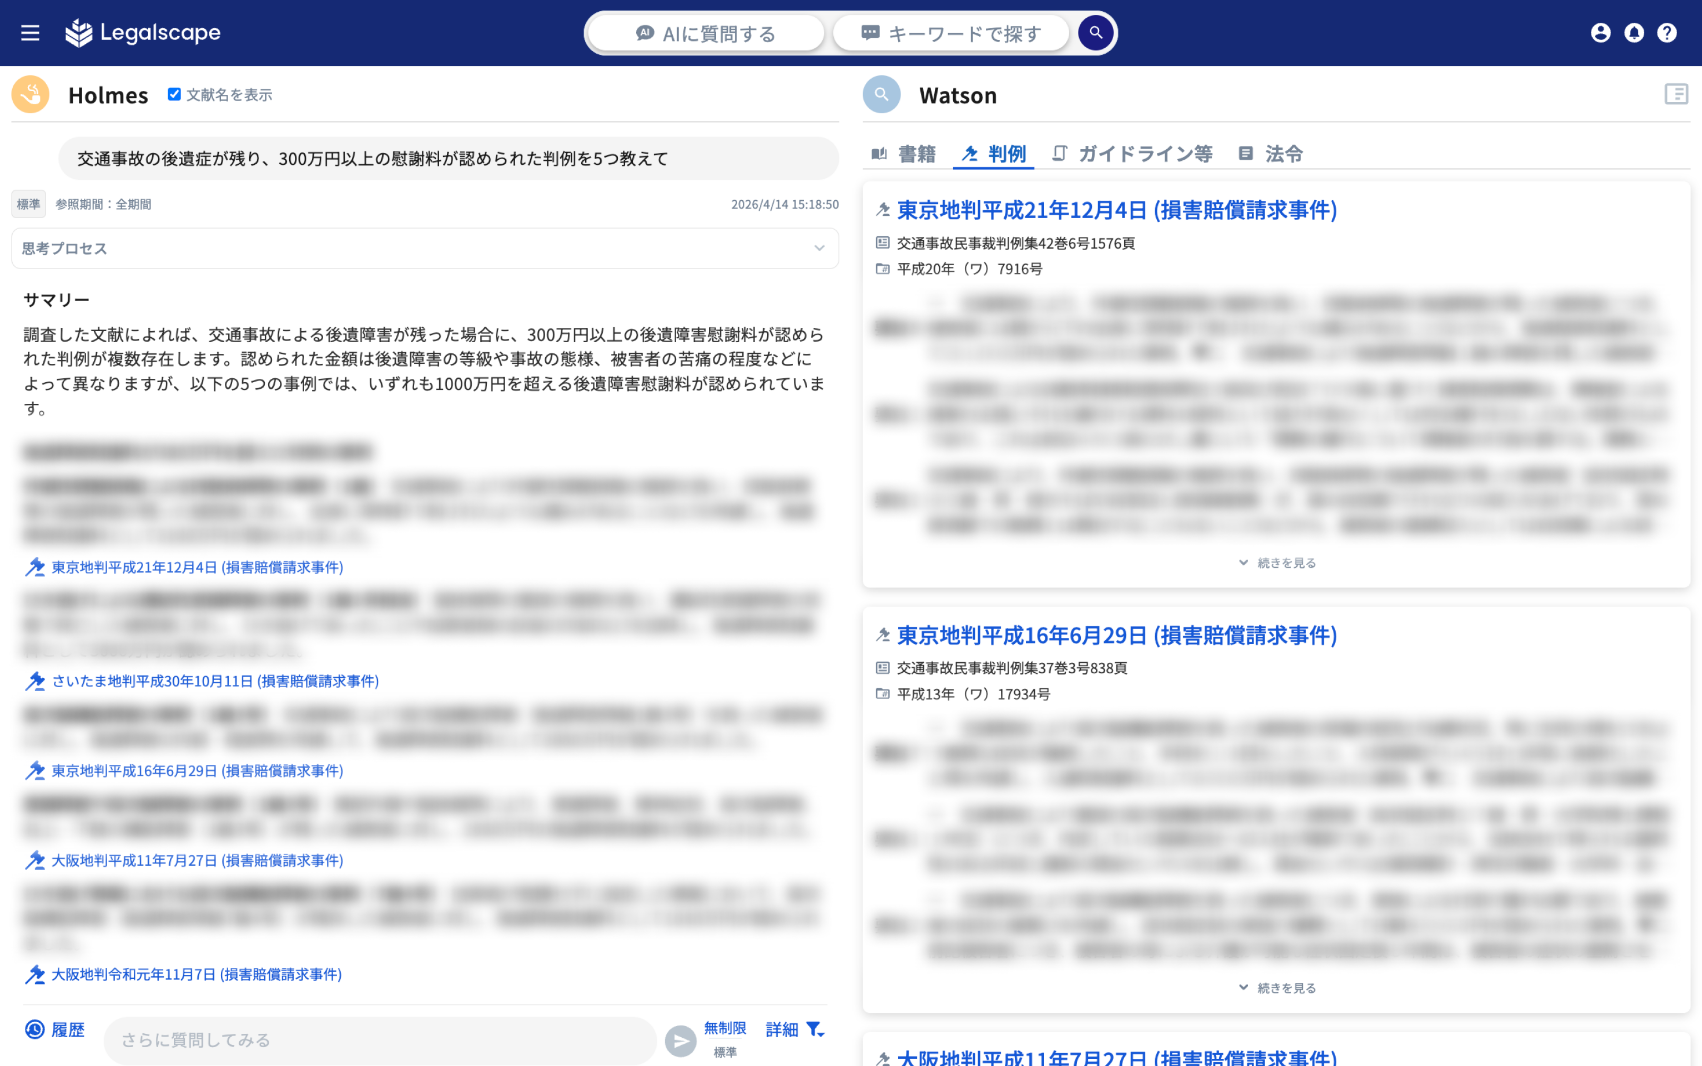Click gavel icon beside 大阪地判令和元年11月7日
The width and height of the screenshot is (1702, 1066).
point(36,974)
